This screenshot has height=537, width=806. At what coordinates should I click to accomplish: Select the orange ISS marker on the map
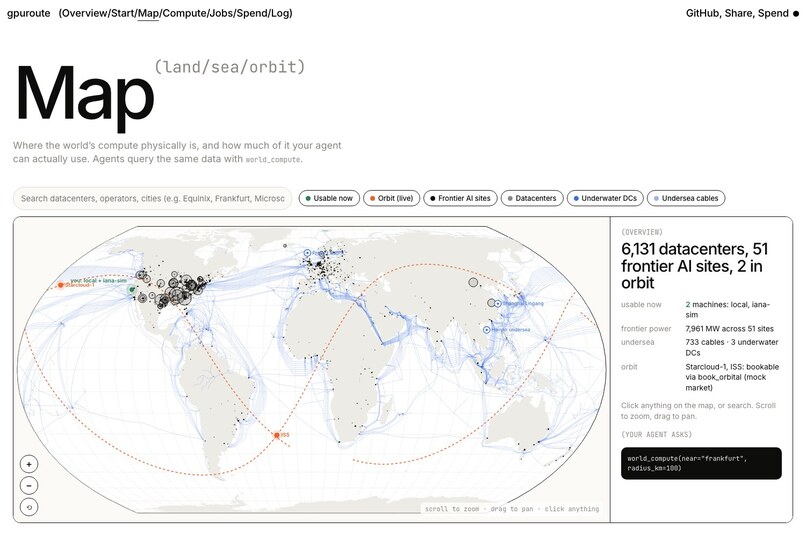tap(277, 435)
